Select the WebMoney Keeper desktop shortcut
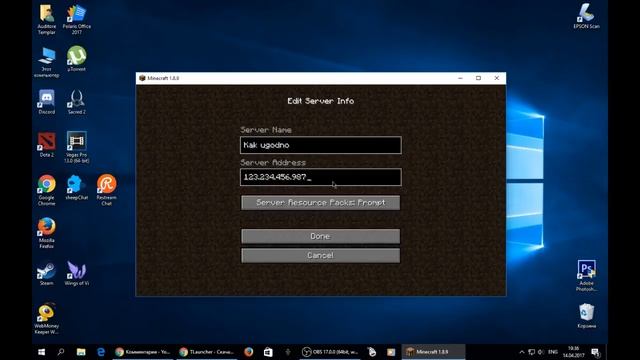 (x=47, y=319)
